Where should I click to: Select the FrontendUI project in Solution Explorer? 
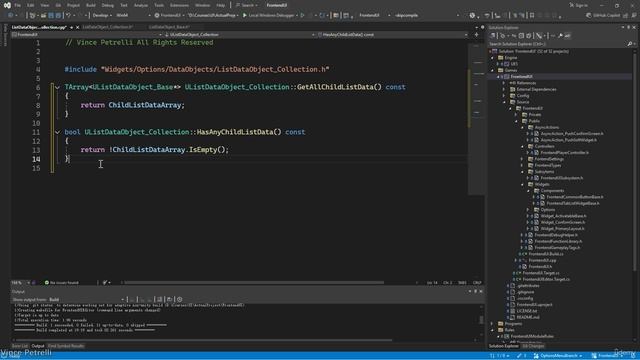(521, 77)
